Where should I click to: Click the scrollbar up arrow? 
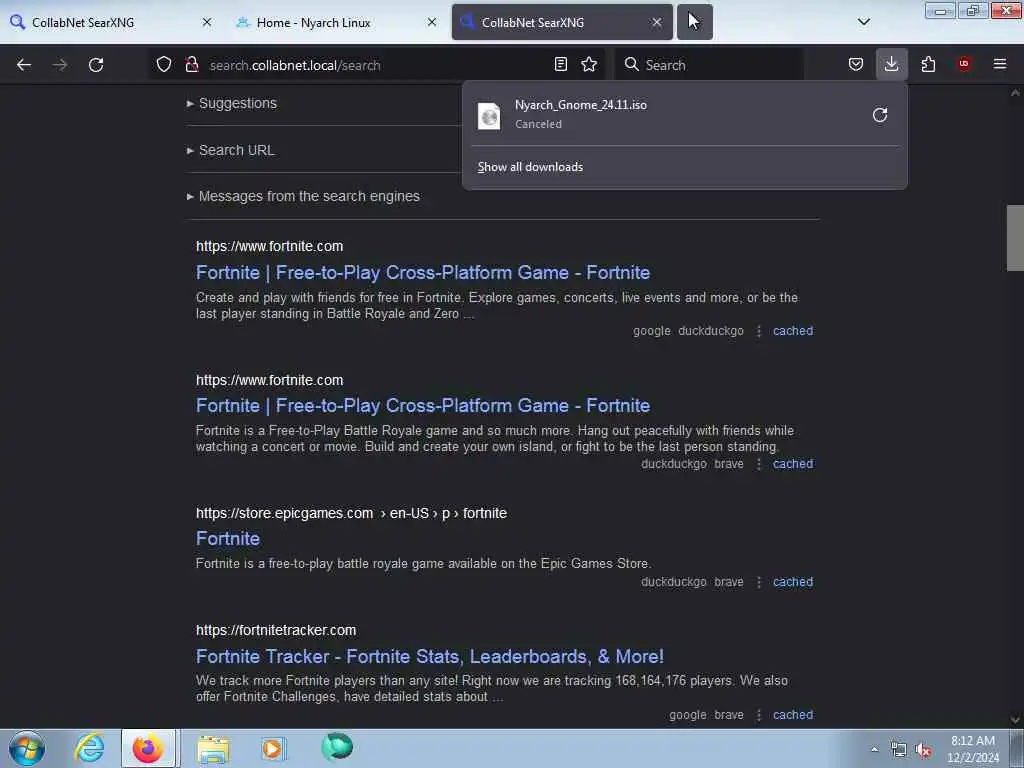click(x=1015, y=93)
